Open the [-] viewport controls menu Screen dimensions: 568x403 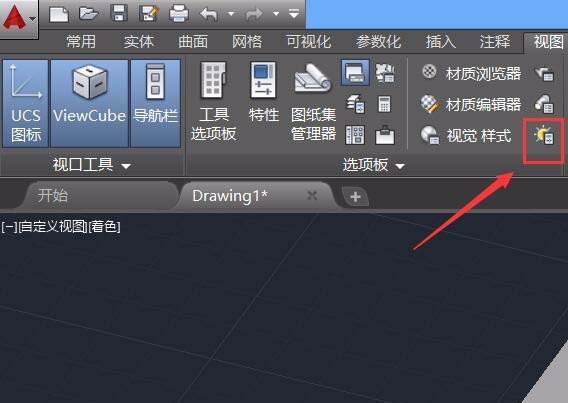click(9, 227)
